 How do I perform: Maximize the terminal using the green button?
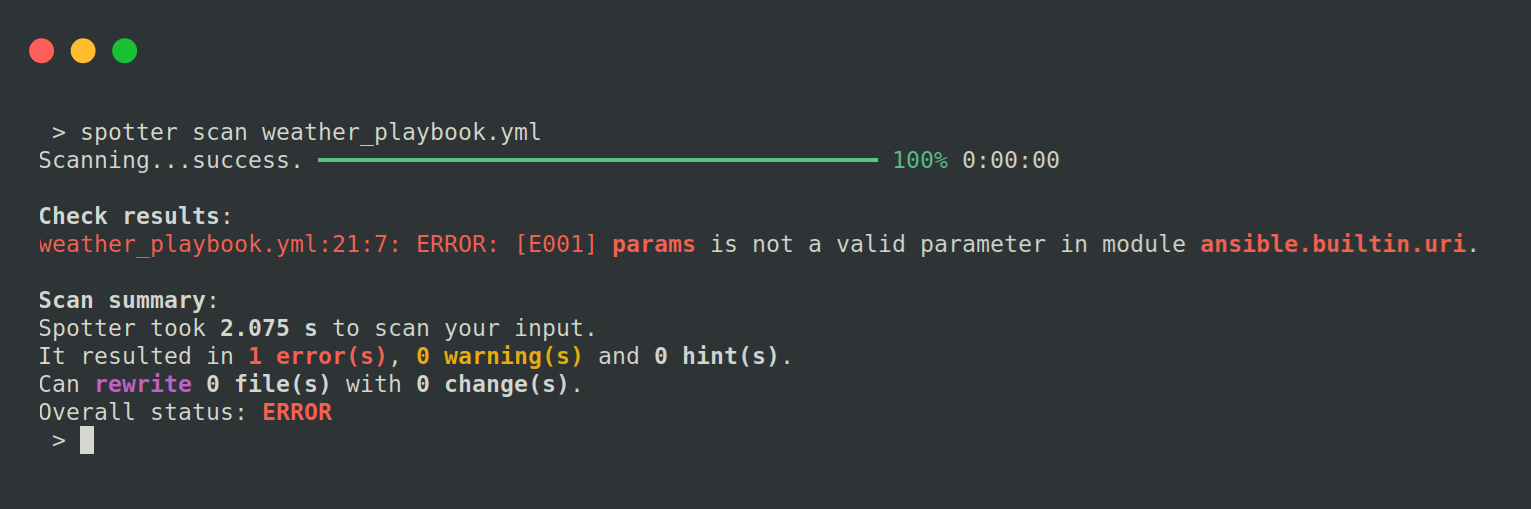coord(124,51)
